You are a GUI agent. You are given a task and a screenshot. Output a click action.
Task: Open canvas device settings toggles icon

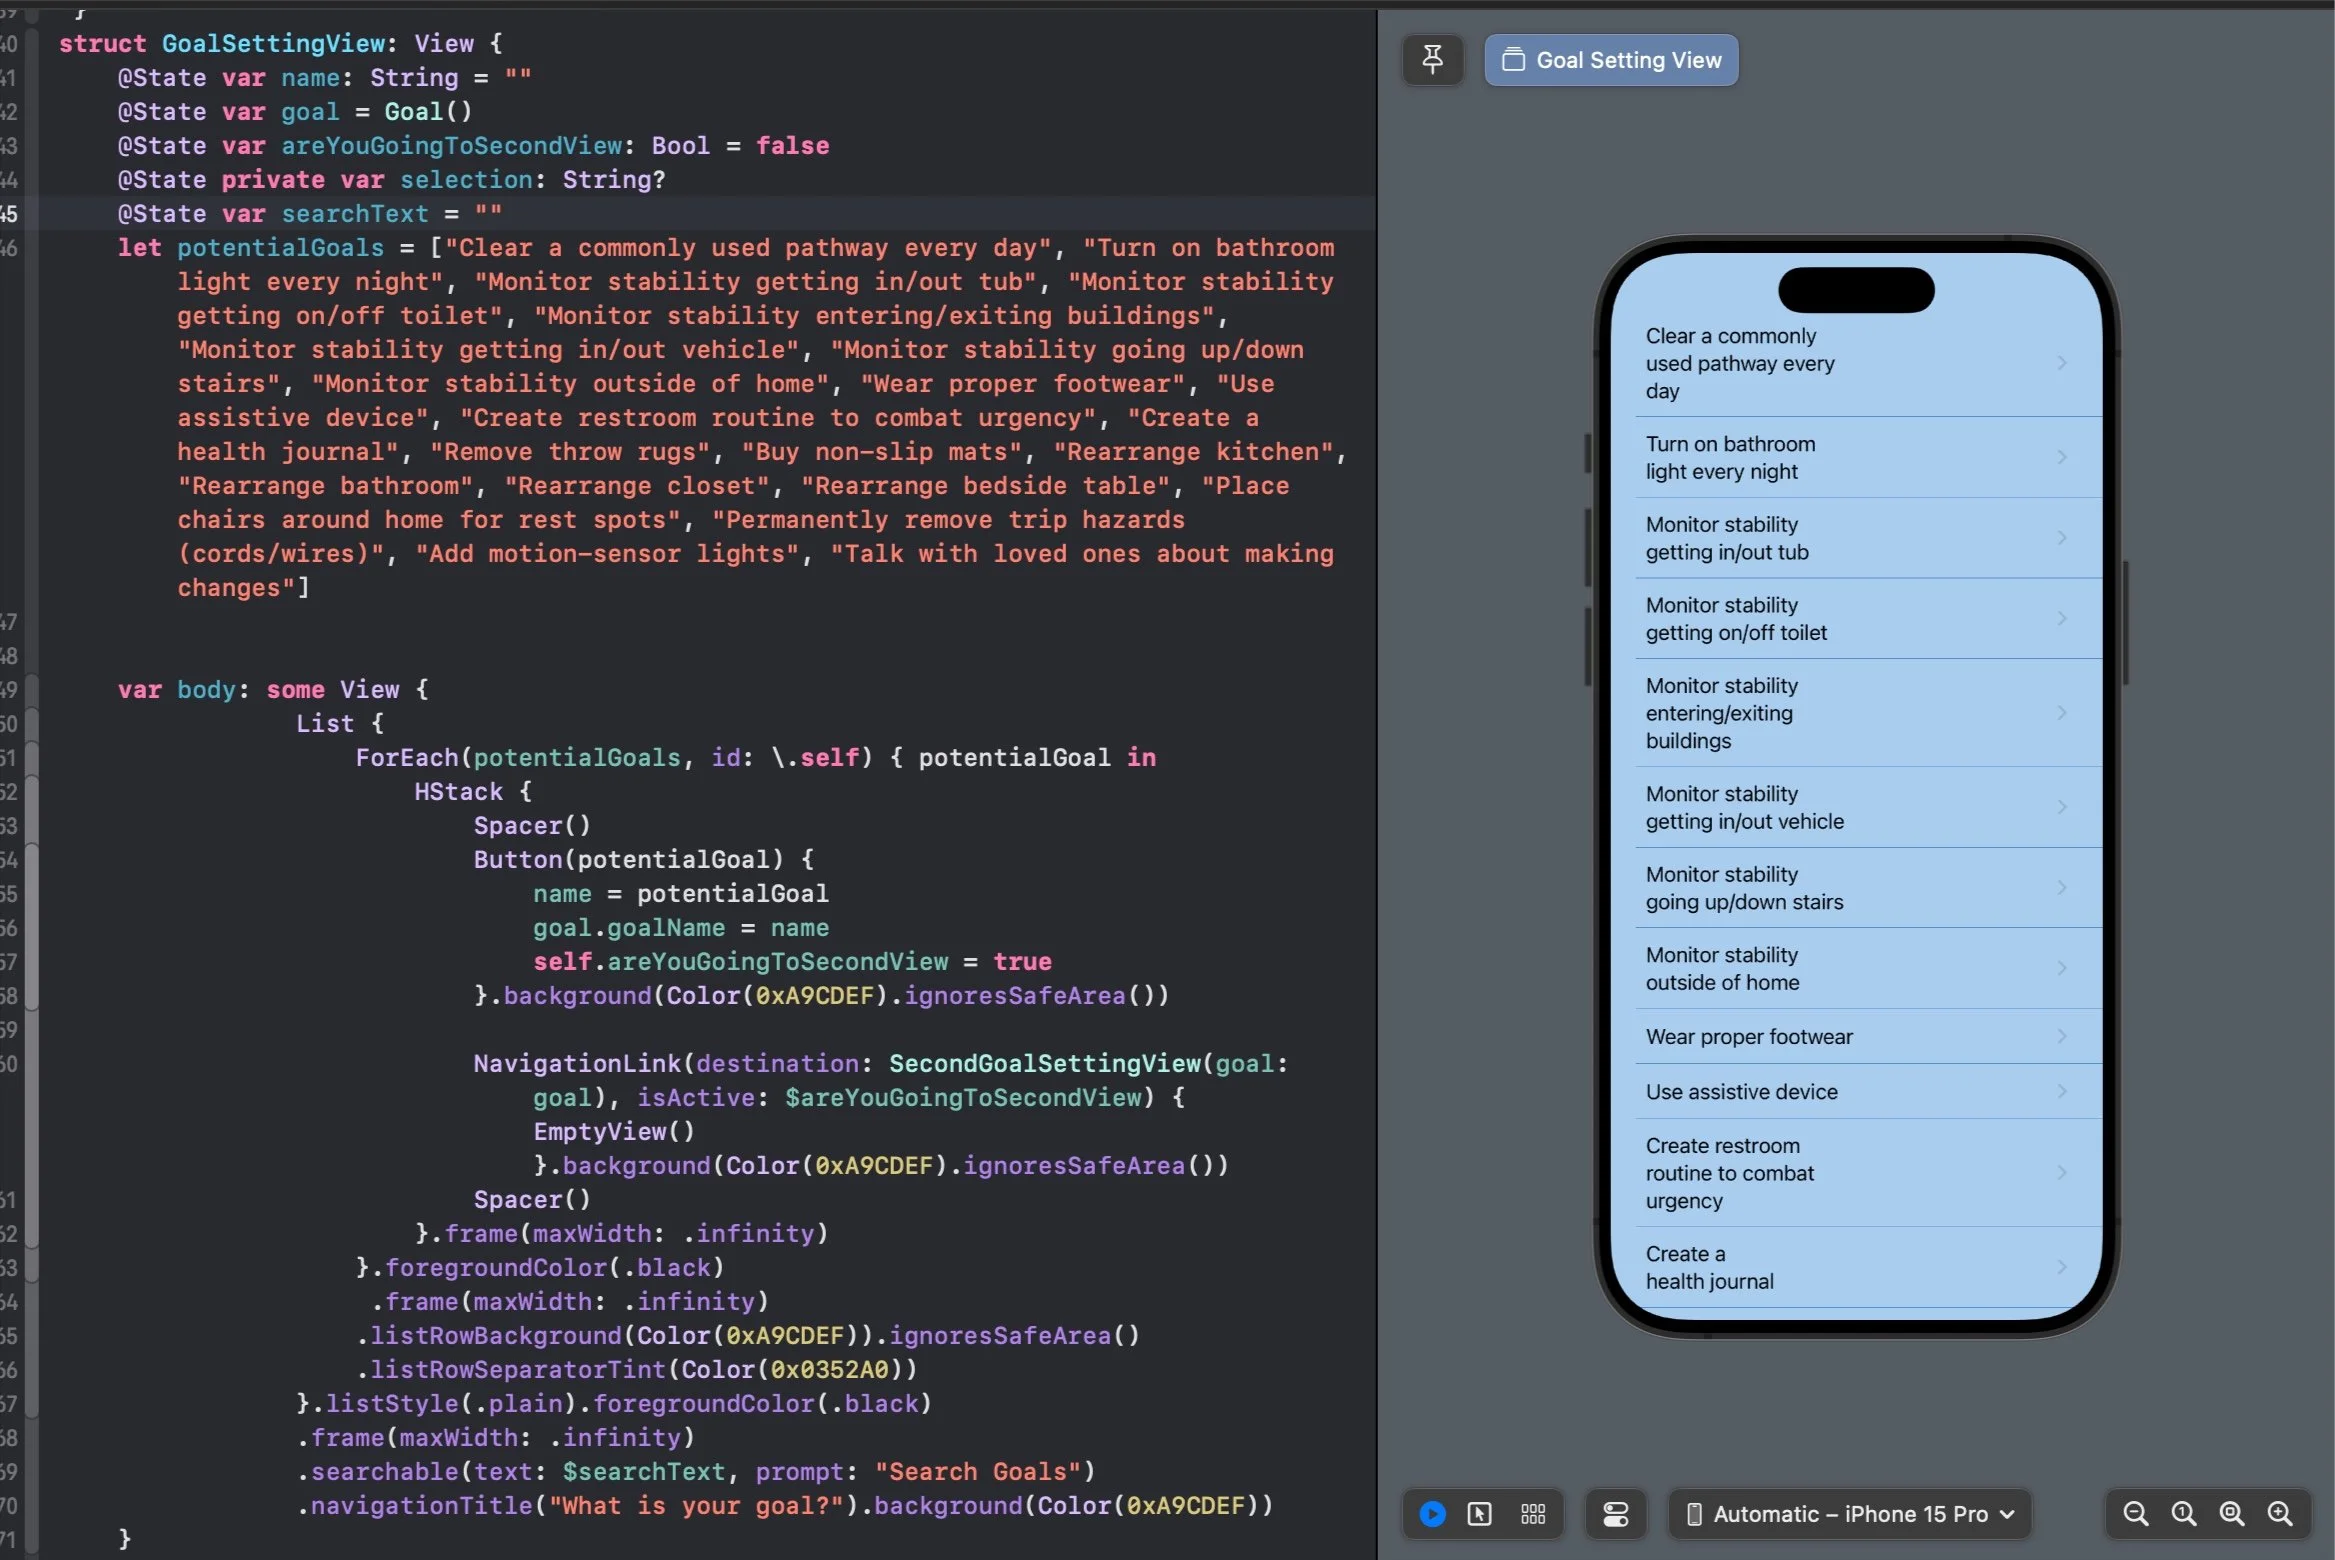1615,1514
